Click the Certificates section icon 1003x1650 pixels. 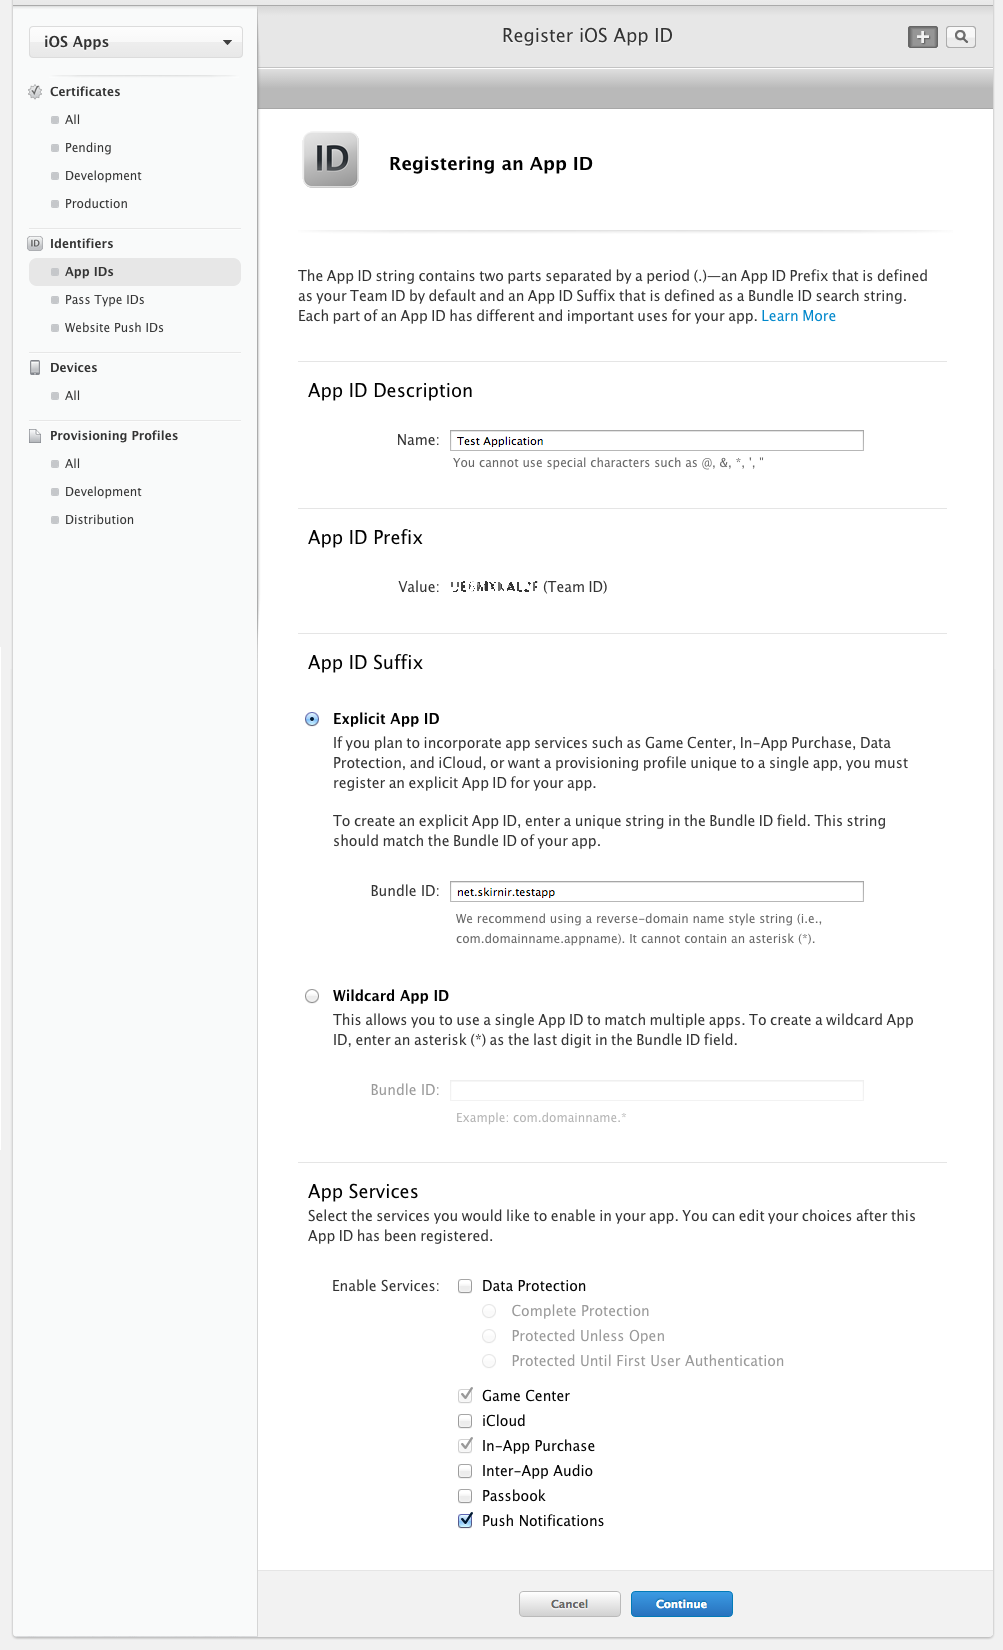[x=35, y=92]
